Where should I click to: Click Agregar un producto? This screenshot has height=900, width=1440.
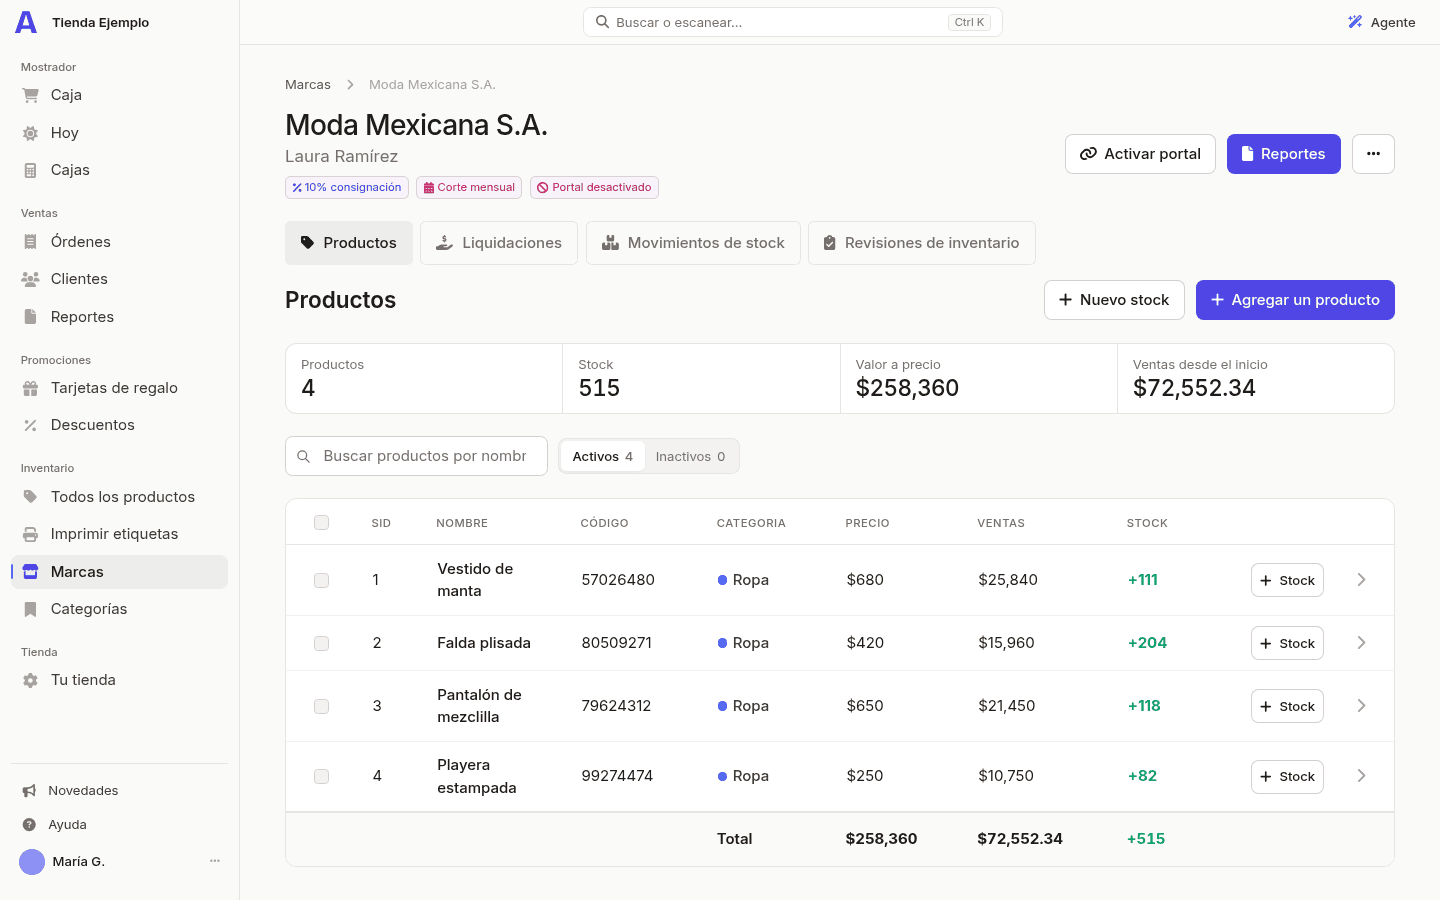1295,300
